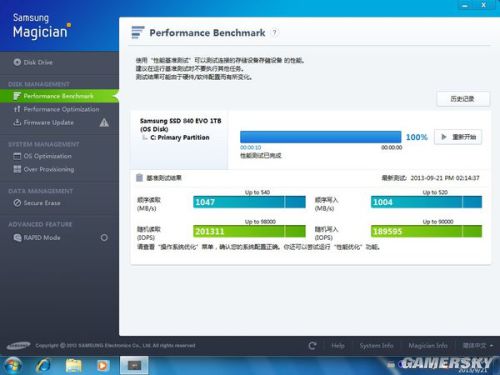Screen dimensions: 500x375
Task: Click the history button above the benchmark panel
Action: [x=463, y=99]
